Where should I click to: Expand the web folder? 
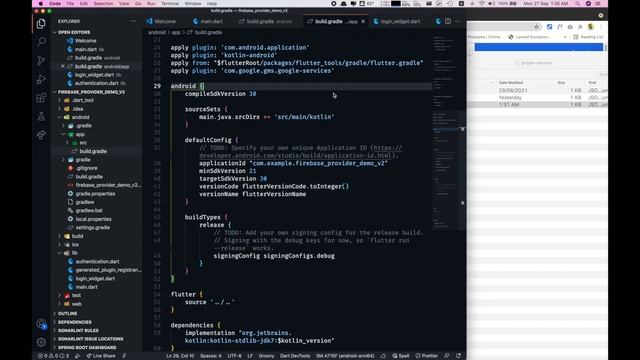76,304
